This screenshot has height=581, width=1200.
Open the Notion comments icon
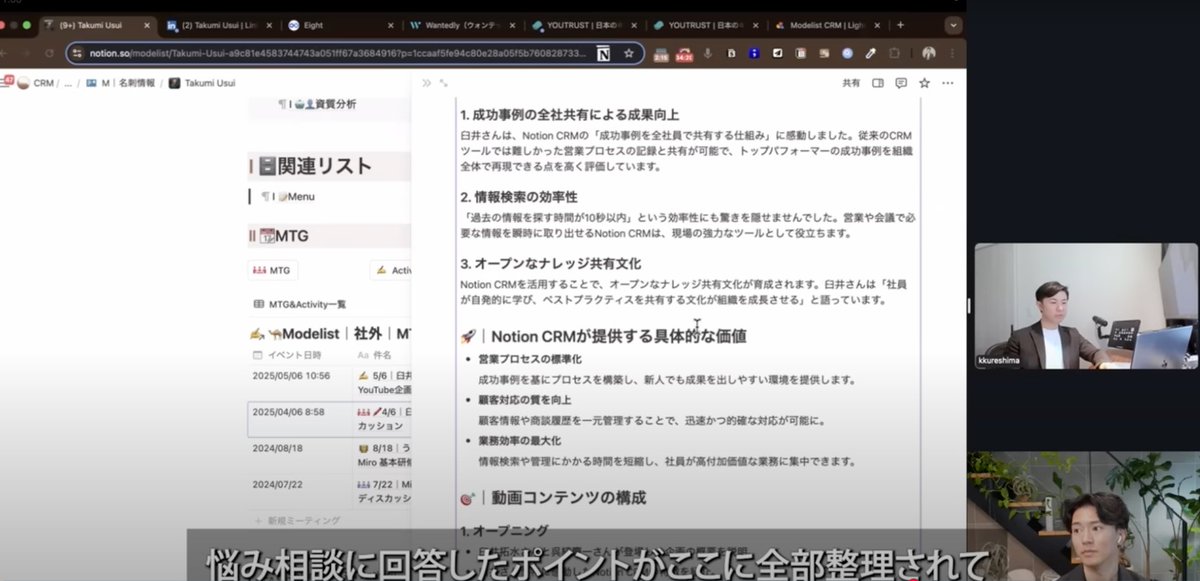pos(901,83)
